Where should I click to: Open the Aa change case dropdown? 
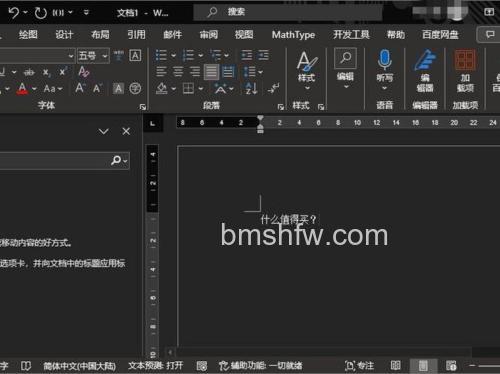pos(53,89)
